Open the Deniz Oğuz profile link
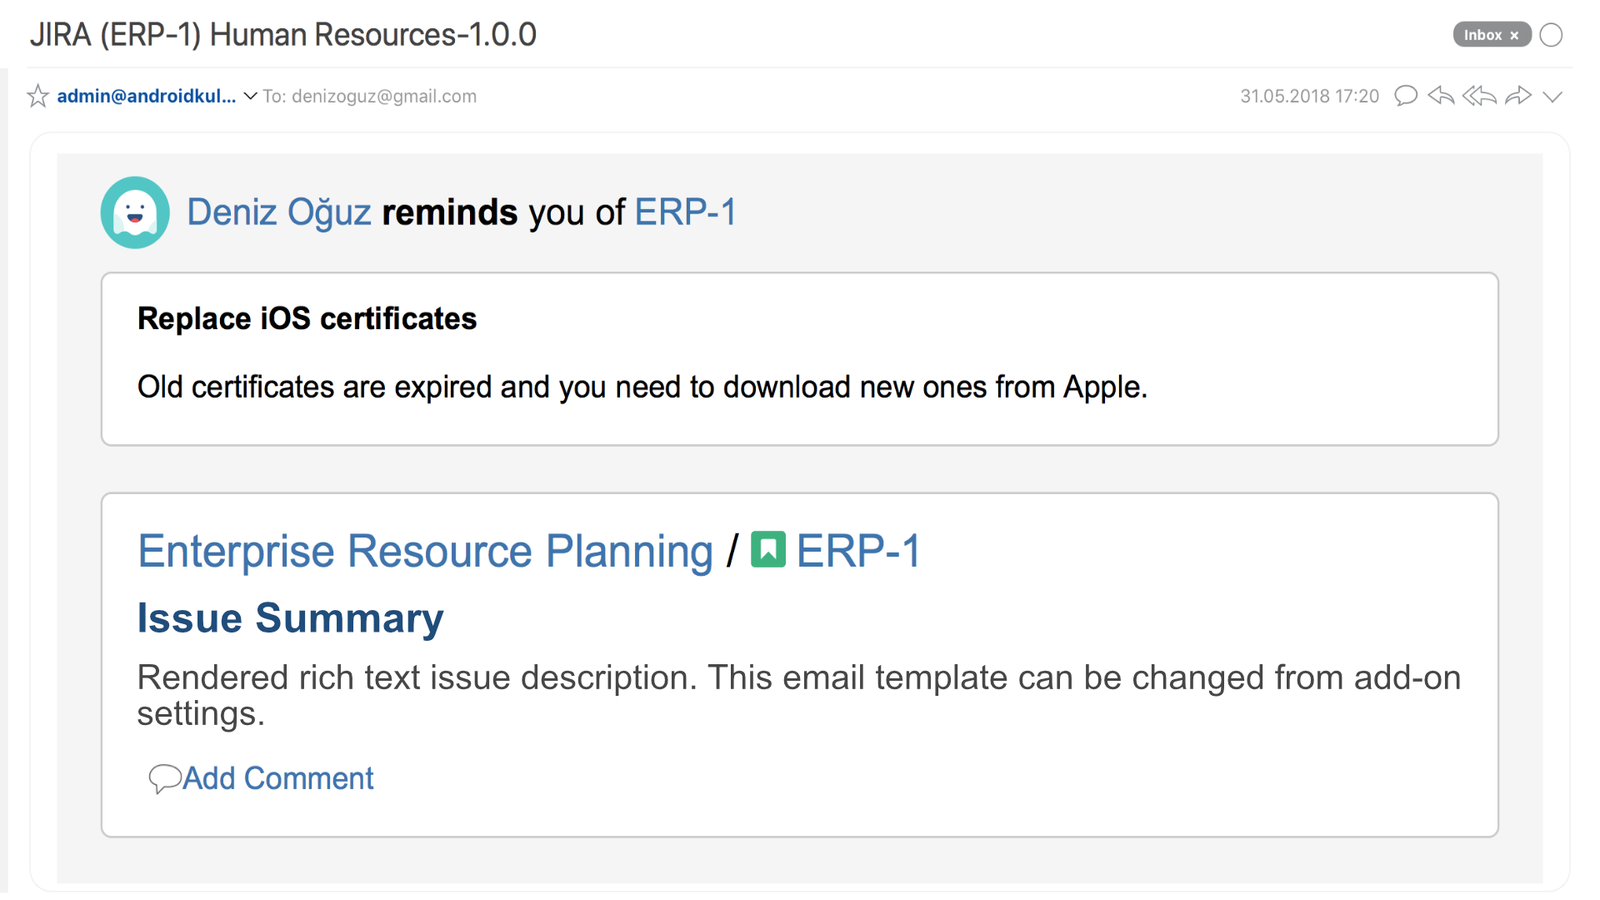Viewport: 1600px width, 900px height. coord(279,212)
